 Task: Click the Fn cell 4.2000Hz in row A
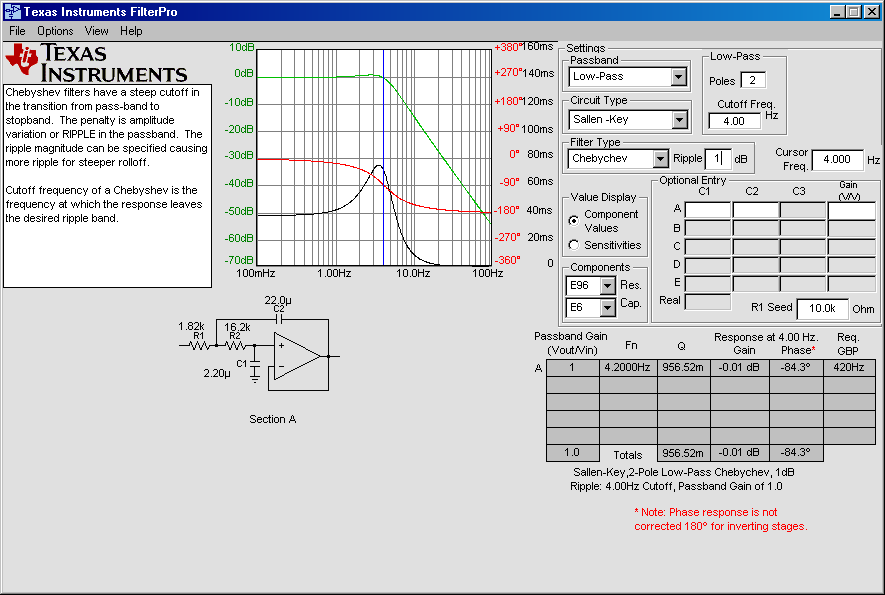[x=628, y=368]
